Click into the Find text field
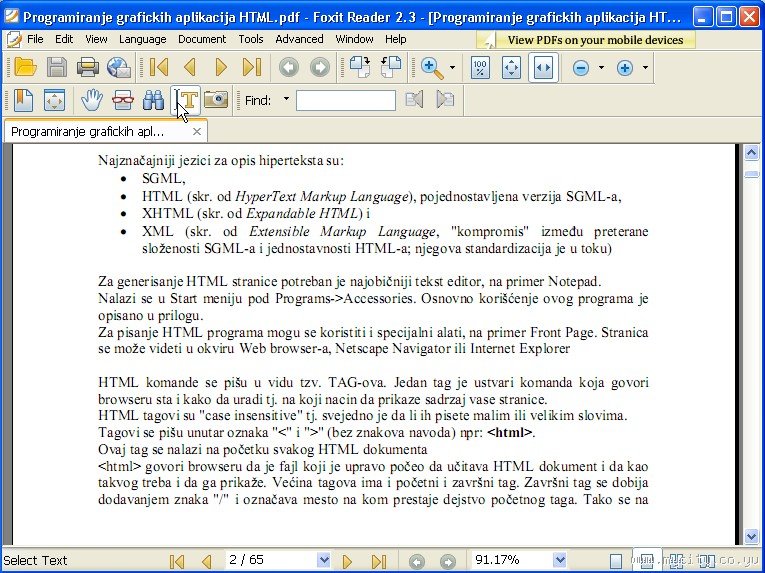 coord(346,100)
